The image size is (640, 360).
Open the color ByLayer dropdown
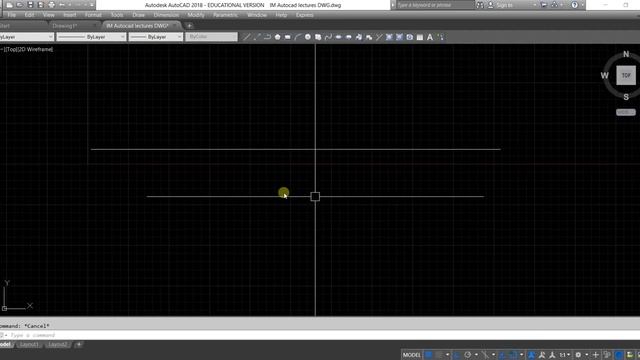[x=26, y=37]
